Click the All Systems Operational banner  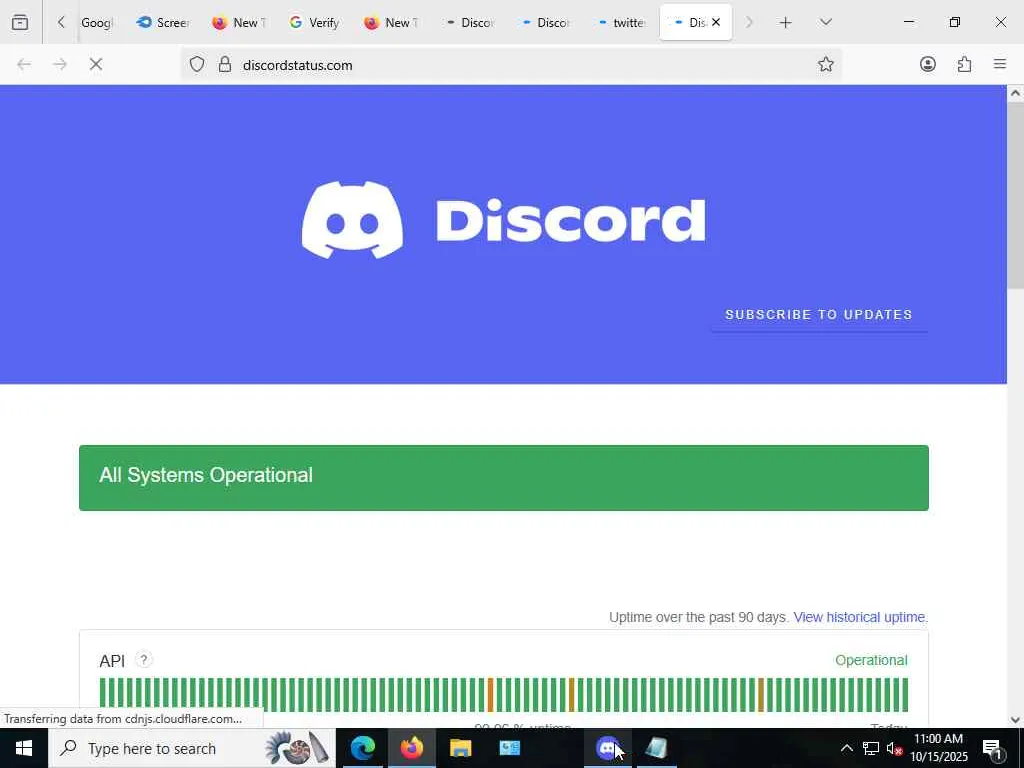[504, 477]
